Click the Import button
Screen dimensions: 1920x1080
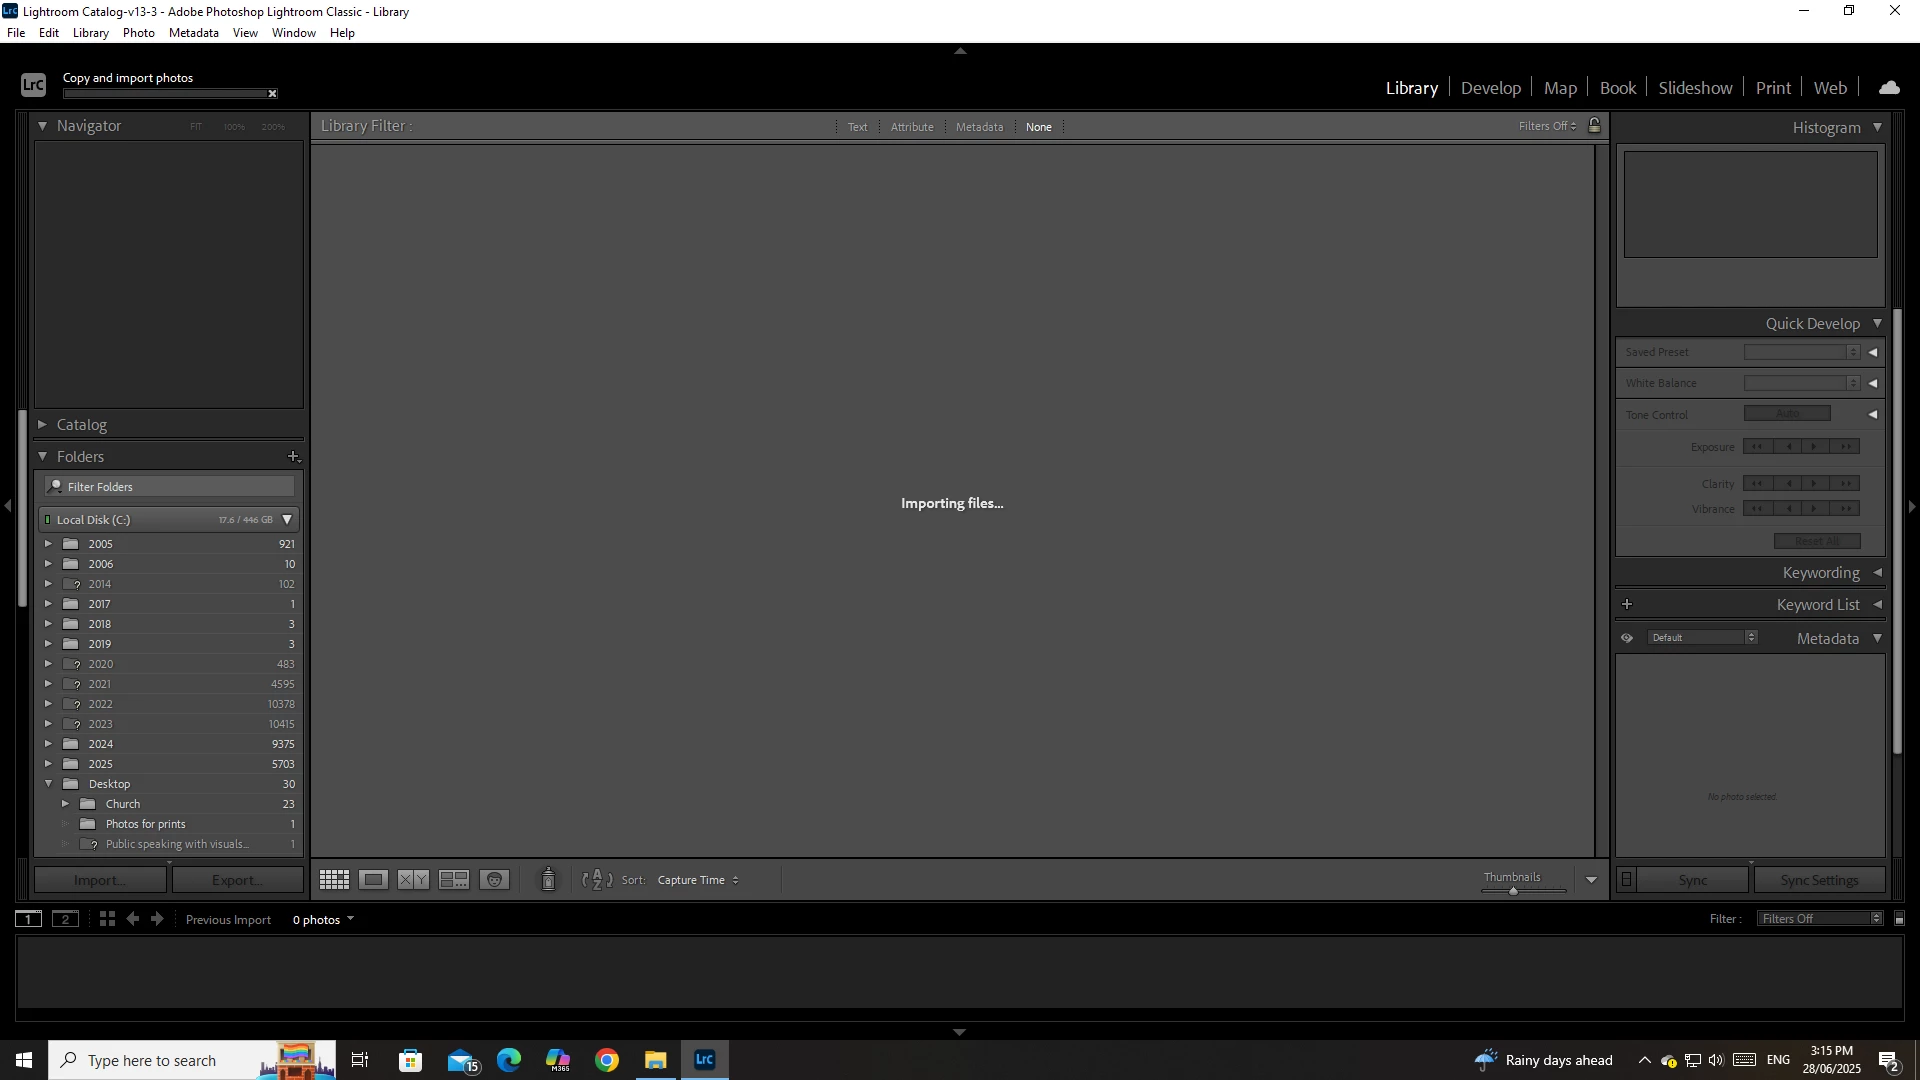click(100, 880)
